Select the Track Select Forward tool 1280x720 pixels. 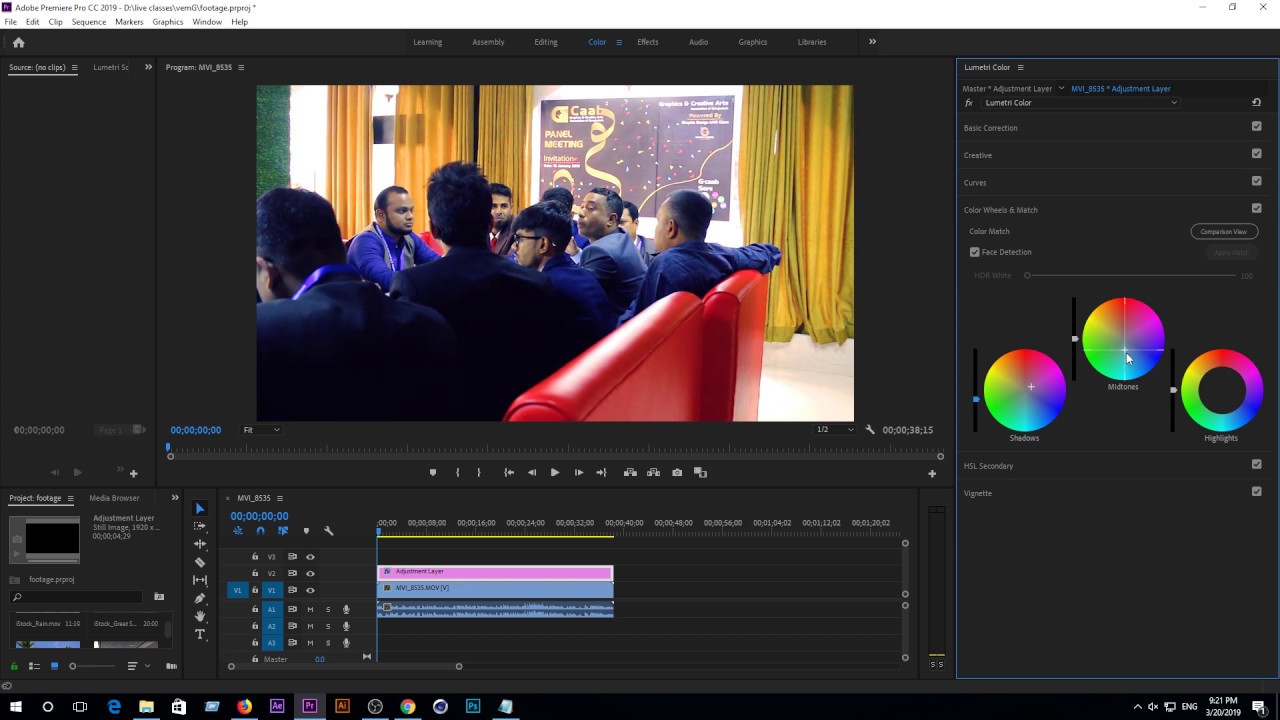(200, 526)
